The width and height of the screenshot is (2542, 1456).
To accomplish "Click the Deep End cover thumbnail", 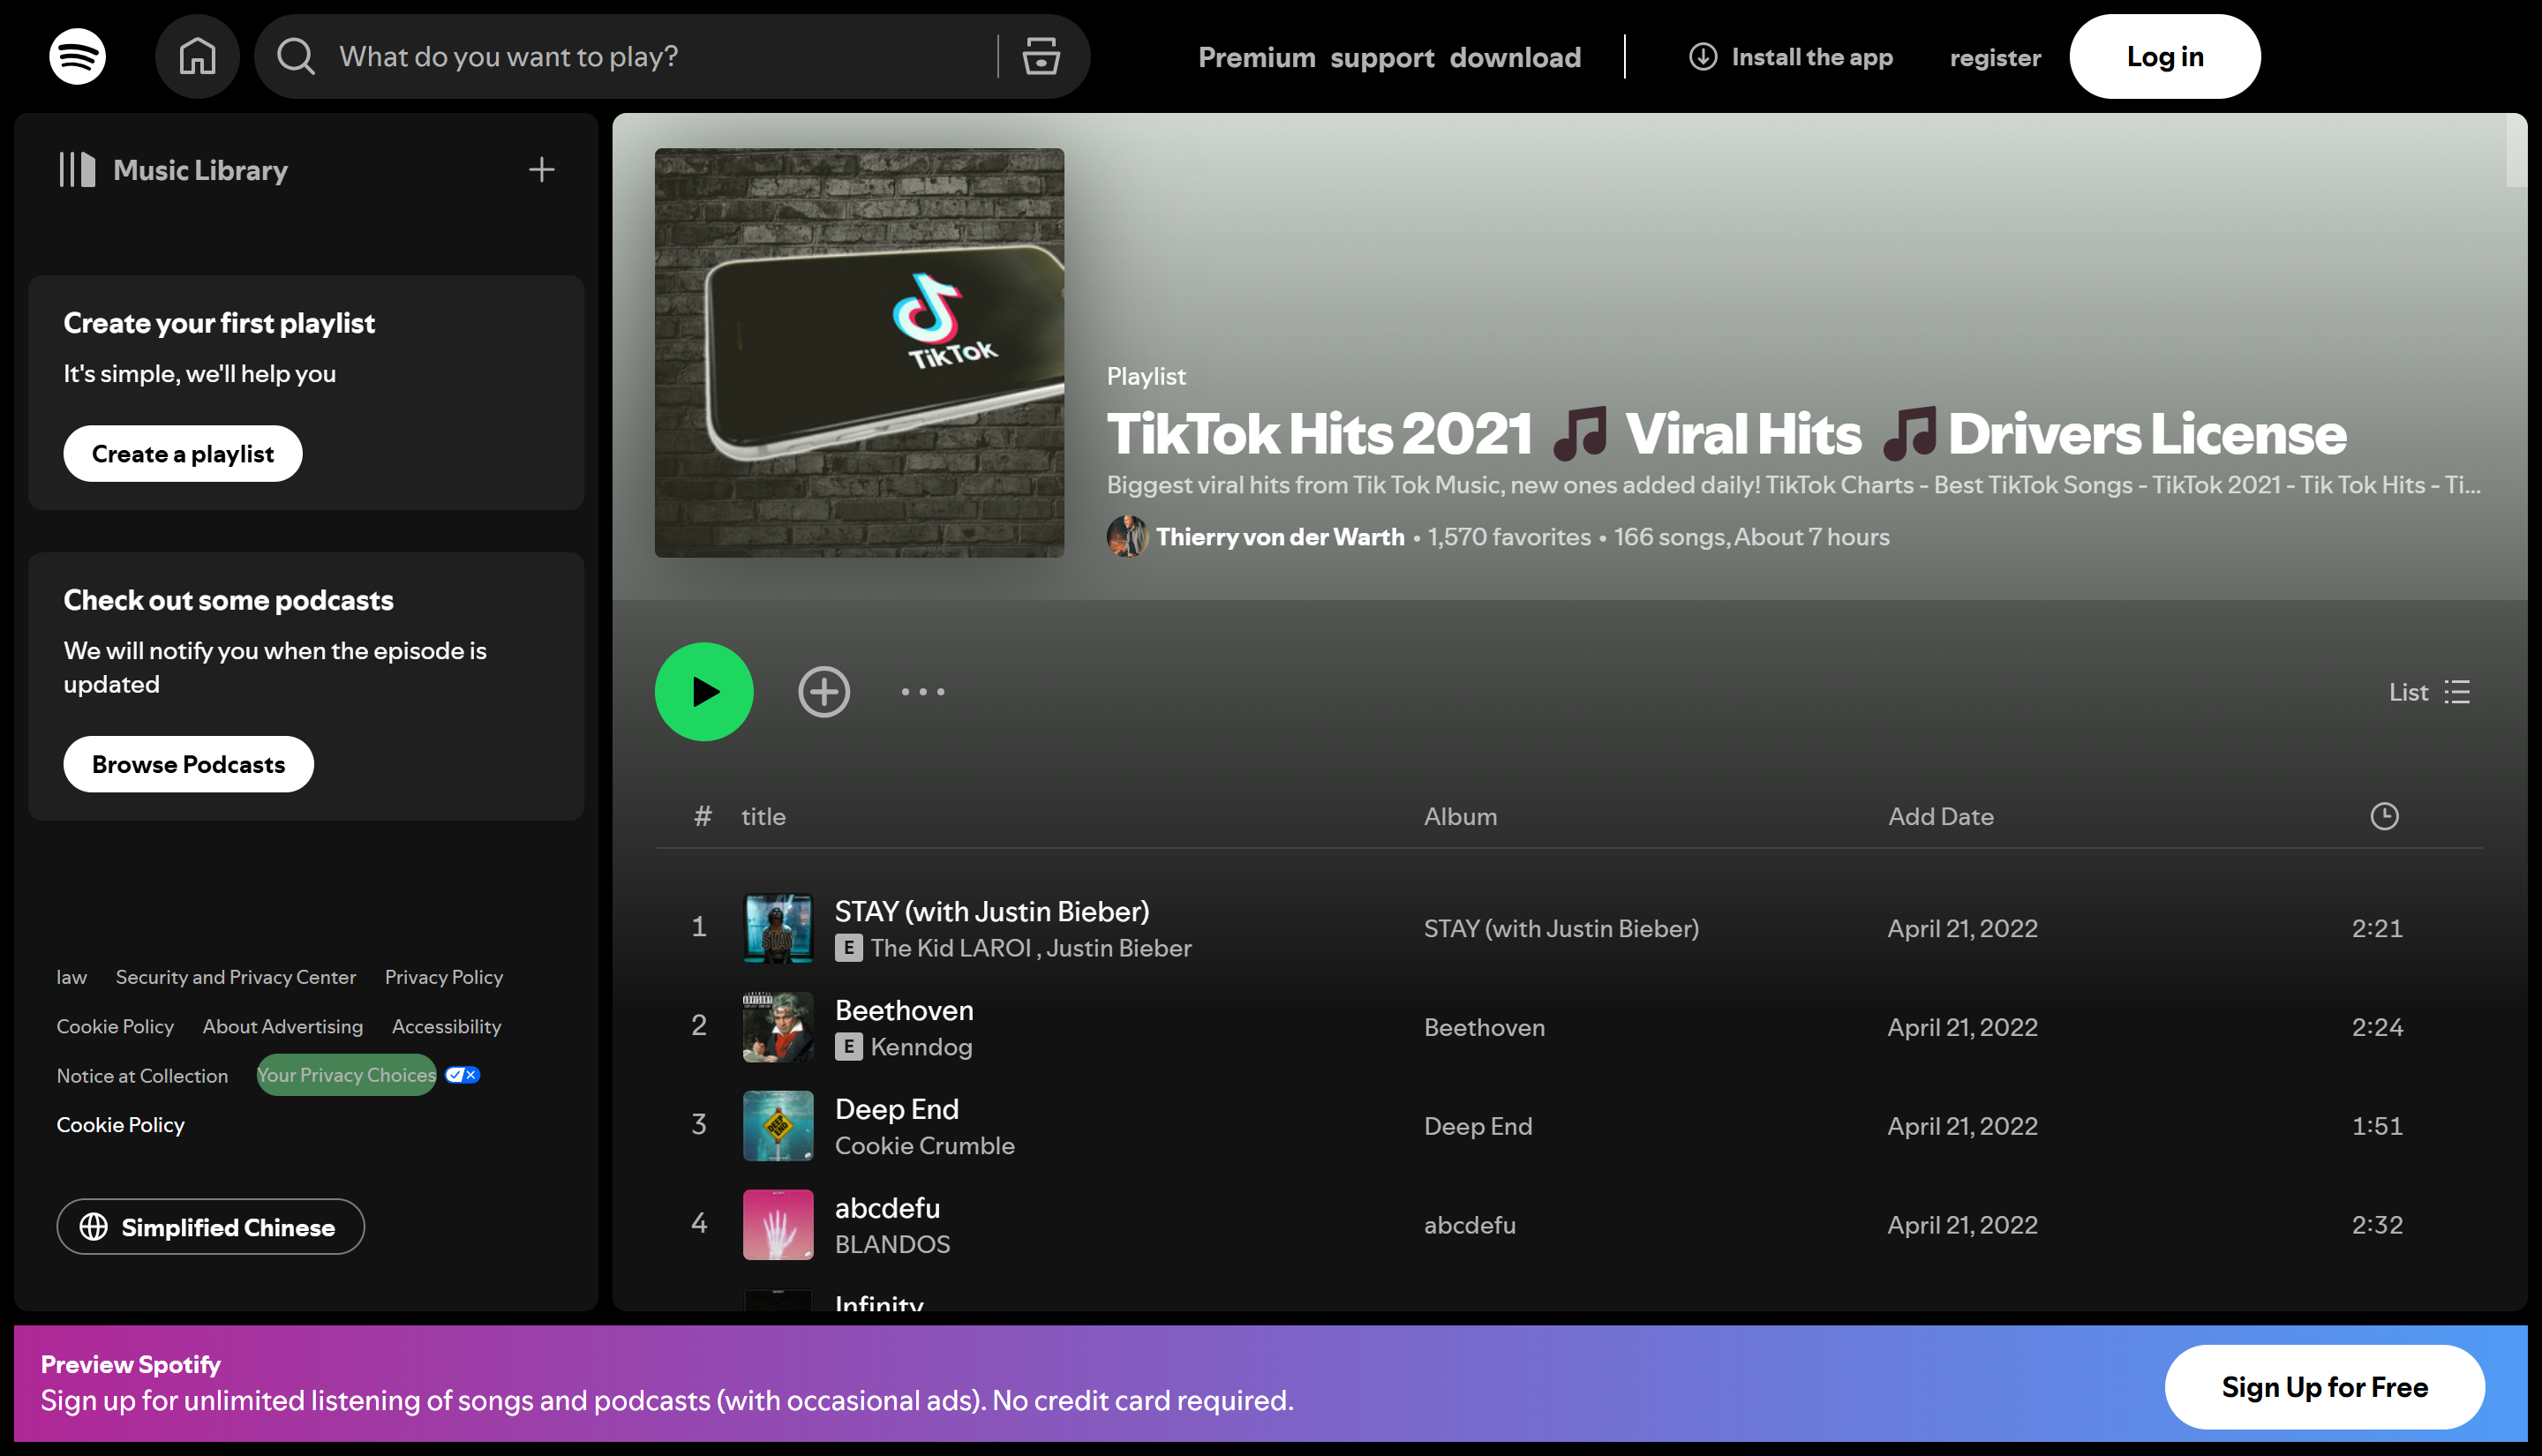I will coord(778,1126).
